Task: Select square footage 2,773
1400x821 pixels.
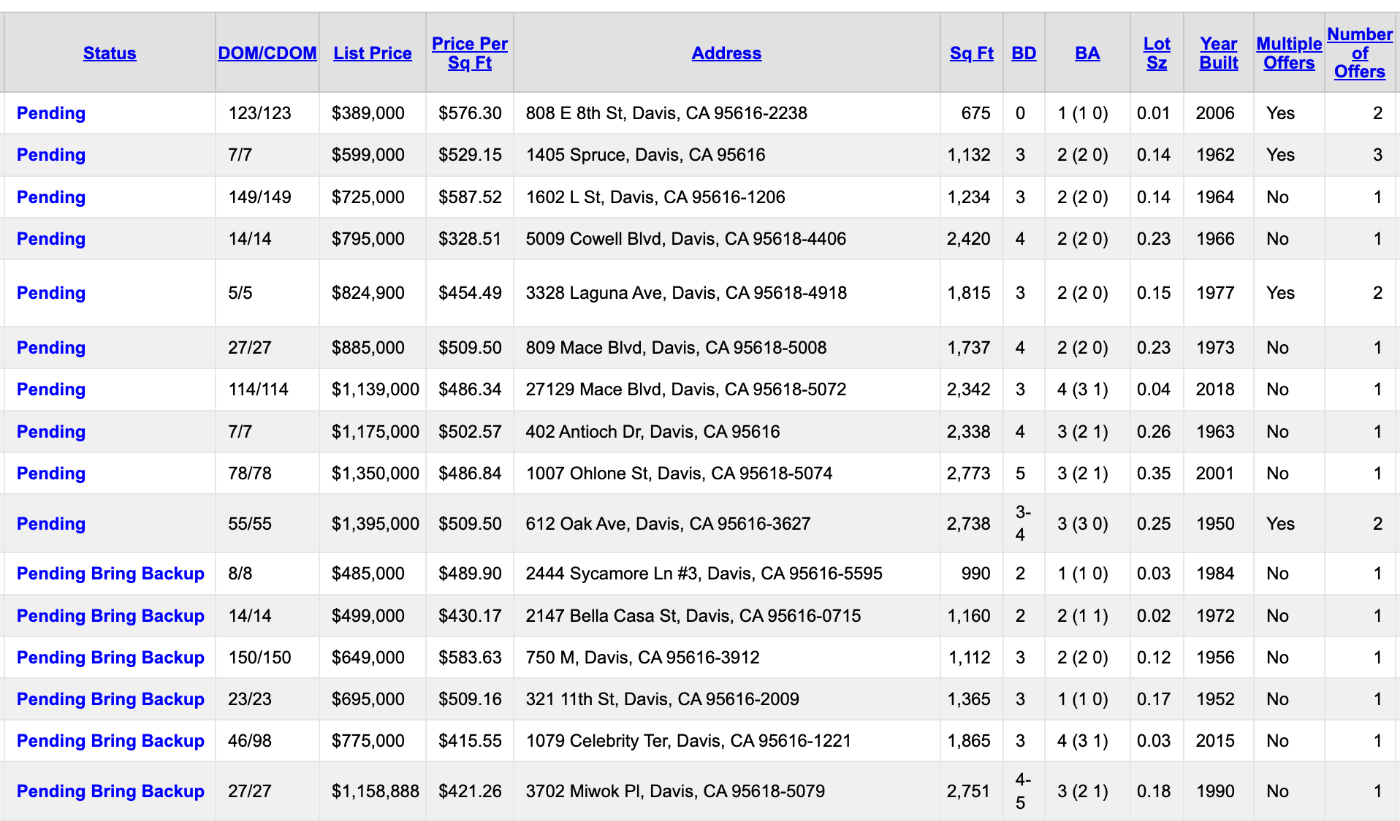Action: click(969, 473)
